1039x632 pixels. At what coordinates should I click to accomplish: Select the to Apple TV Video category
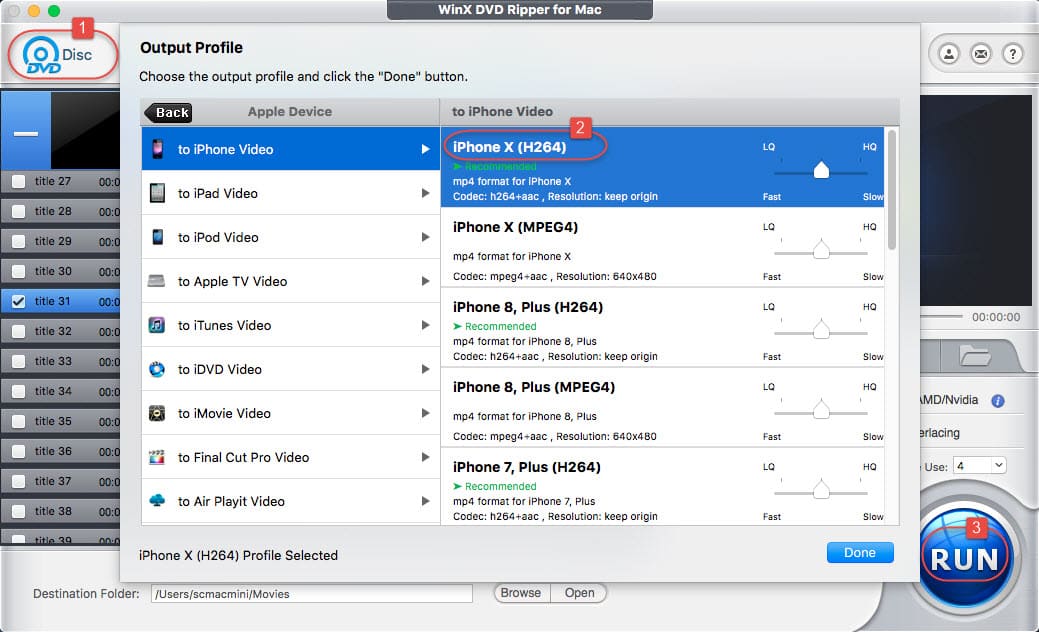pyautogui.click(x=291, y=281)
